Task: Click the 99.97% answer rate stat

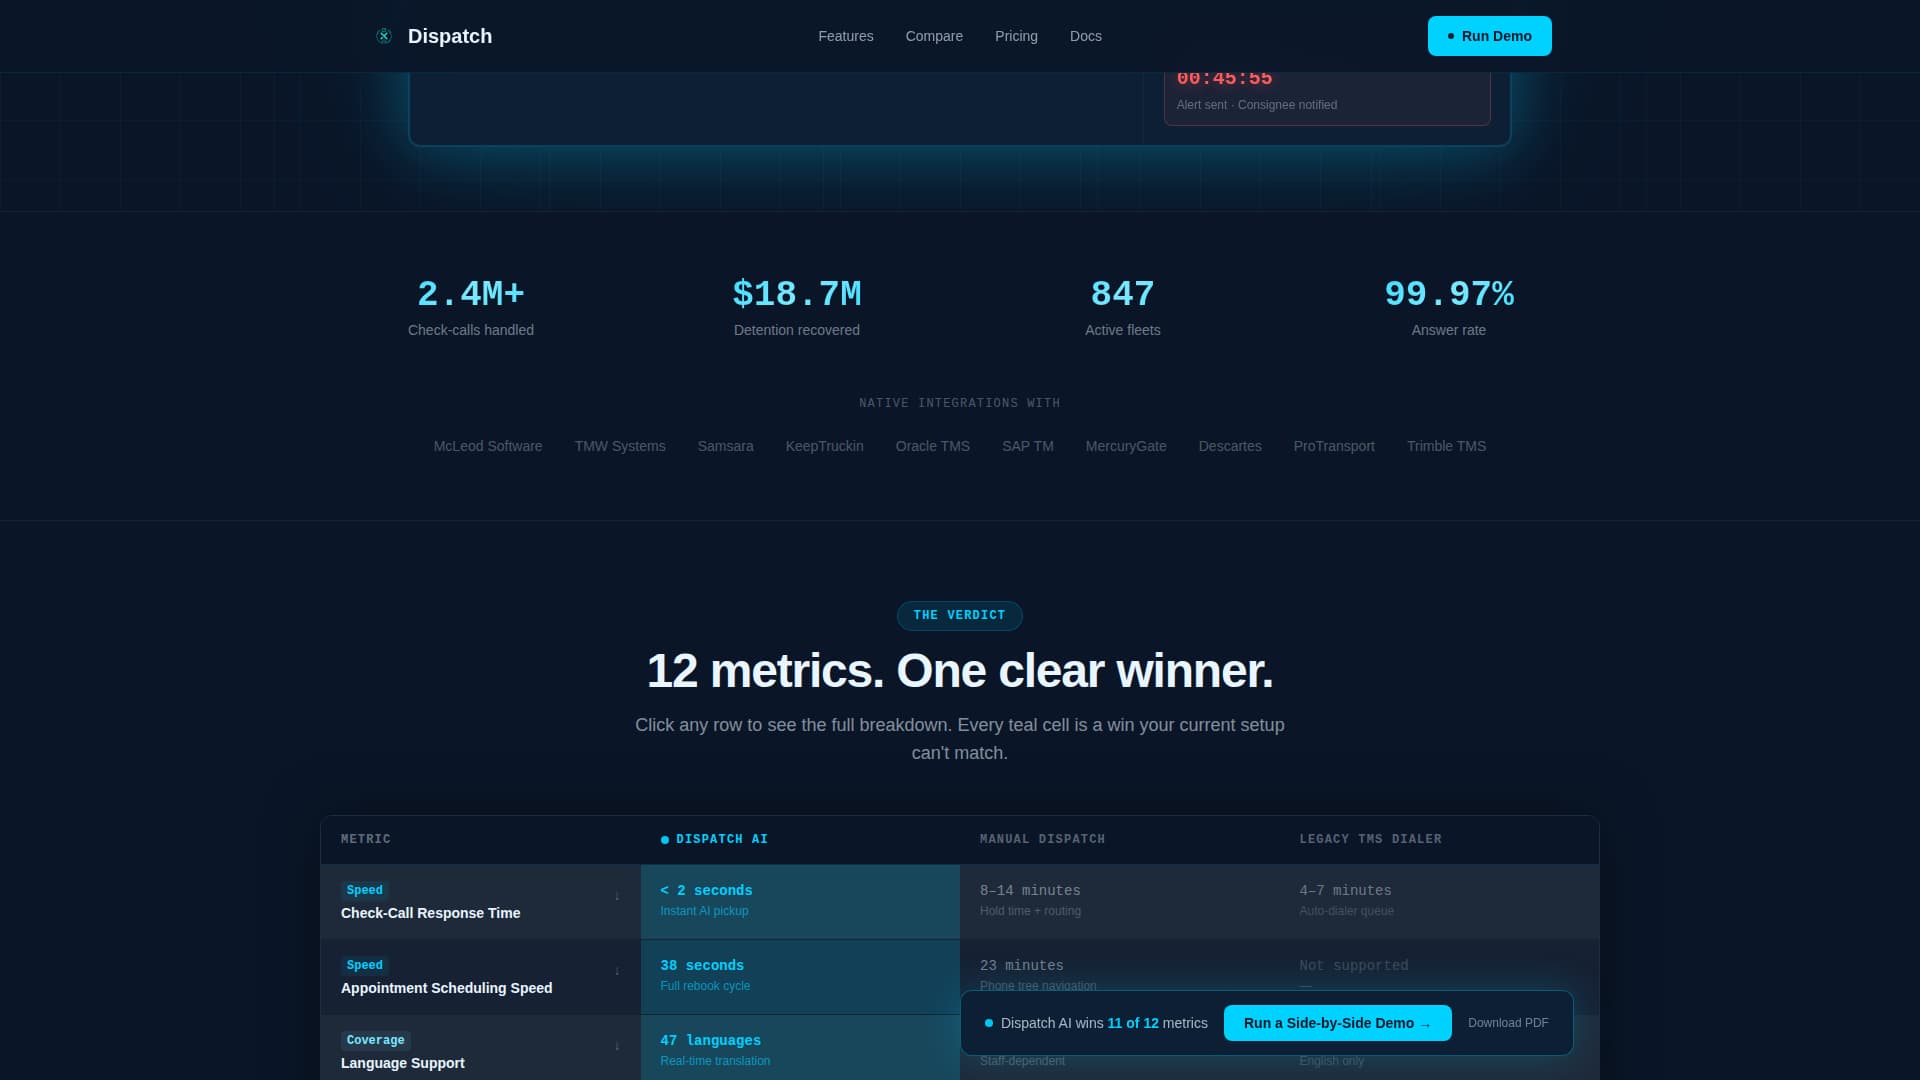Action: coord(1449,307)
